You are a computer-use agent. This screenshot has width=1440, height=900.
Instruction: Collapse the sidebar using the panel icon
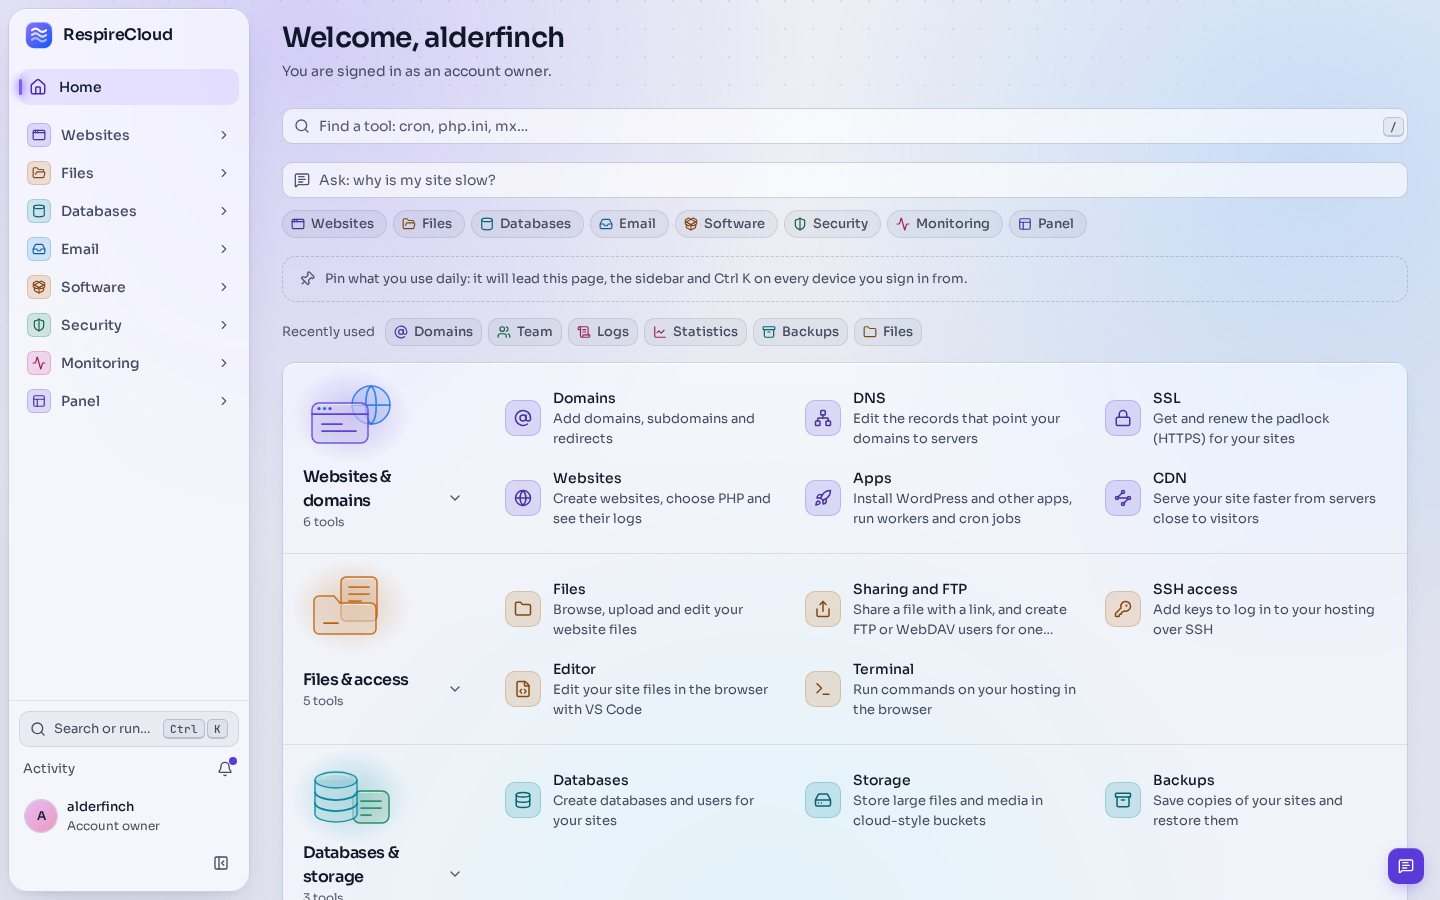(221, 863)
